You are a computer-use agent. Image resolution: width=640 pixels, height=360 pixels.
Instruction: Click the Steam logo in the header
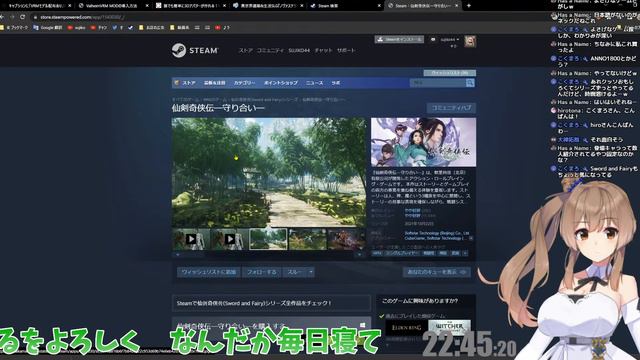coord(195,50)
